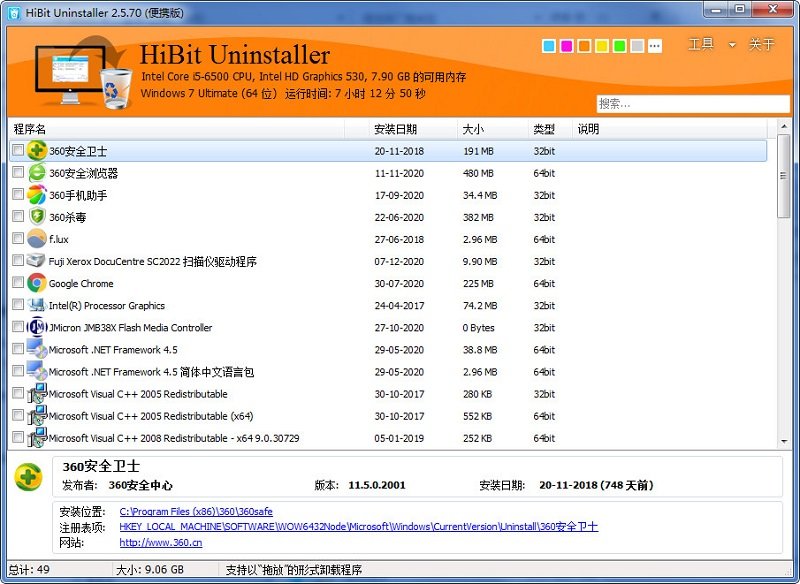
Task: Click the Microsoft .NET Framework 4.5 icon
Action: point(37,349)
